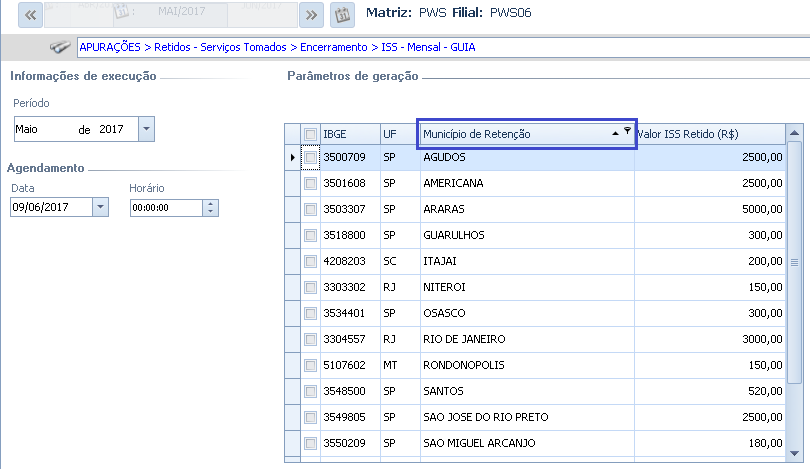Screen dimensions: 810x469
Task: Open the calendar icon beside the period navigator
Action: [343, 15]
